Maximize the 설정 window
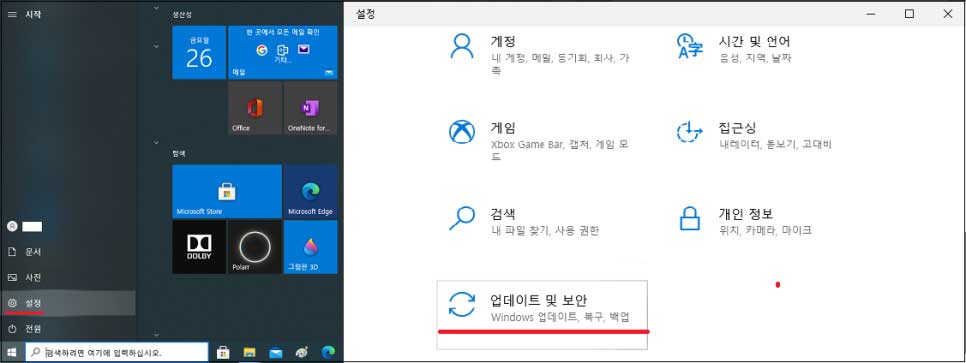Viewport: 966px width, 363px height. (x=909, y=14)
